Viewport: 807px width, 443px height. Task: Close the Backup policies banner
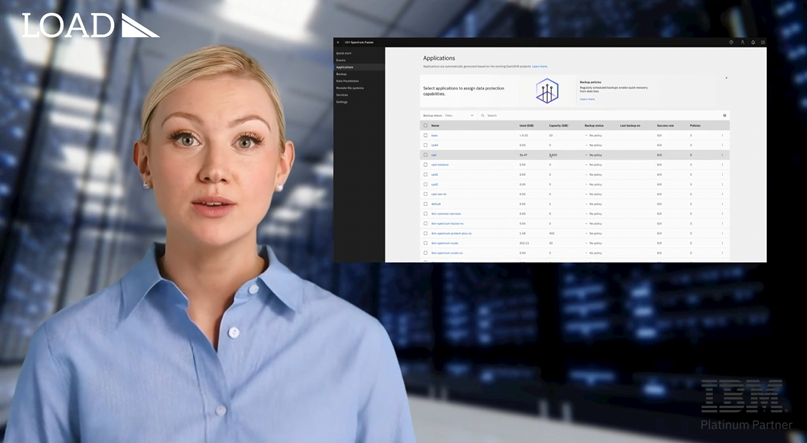726,78
